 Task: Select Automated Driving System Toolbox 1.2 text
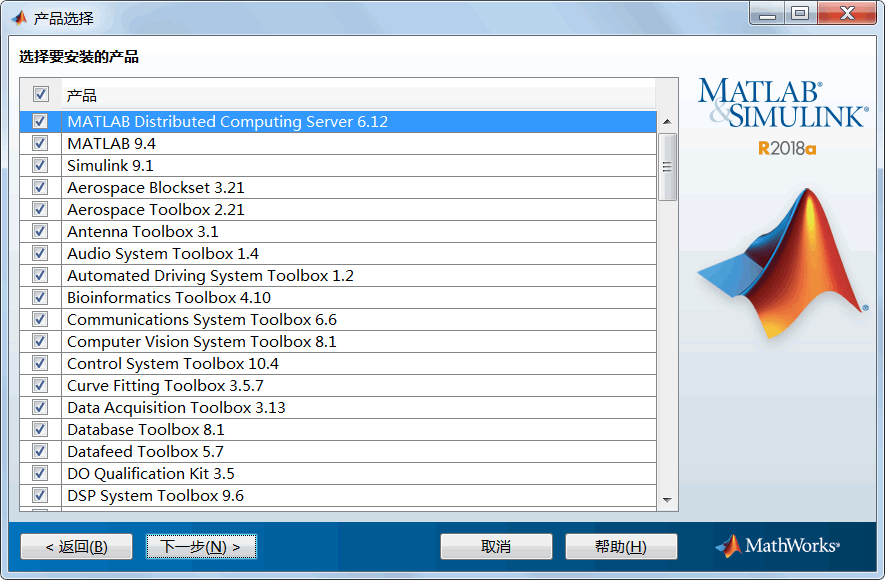click(x=211, y=275)
